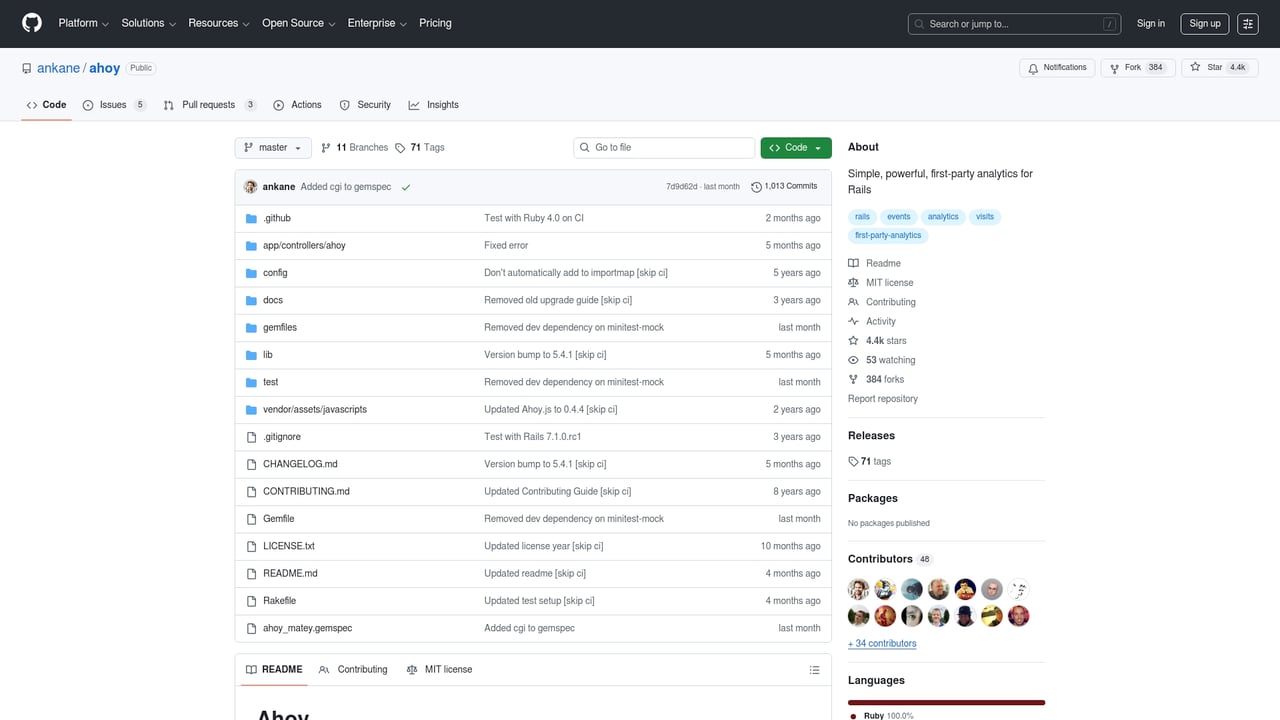The height and width of the screenshot is (720, 1280).
Task: Open the .github folder
Action: (277, 218)
